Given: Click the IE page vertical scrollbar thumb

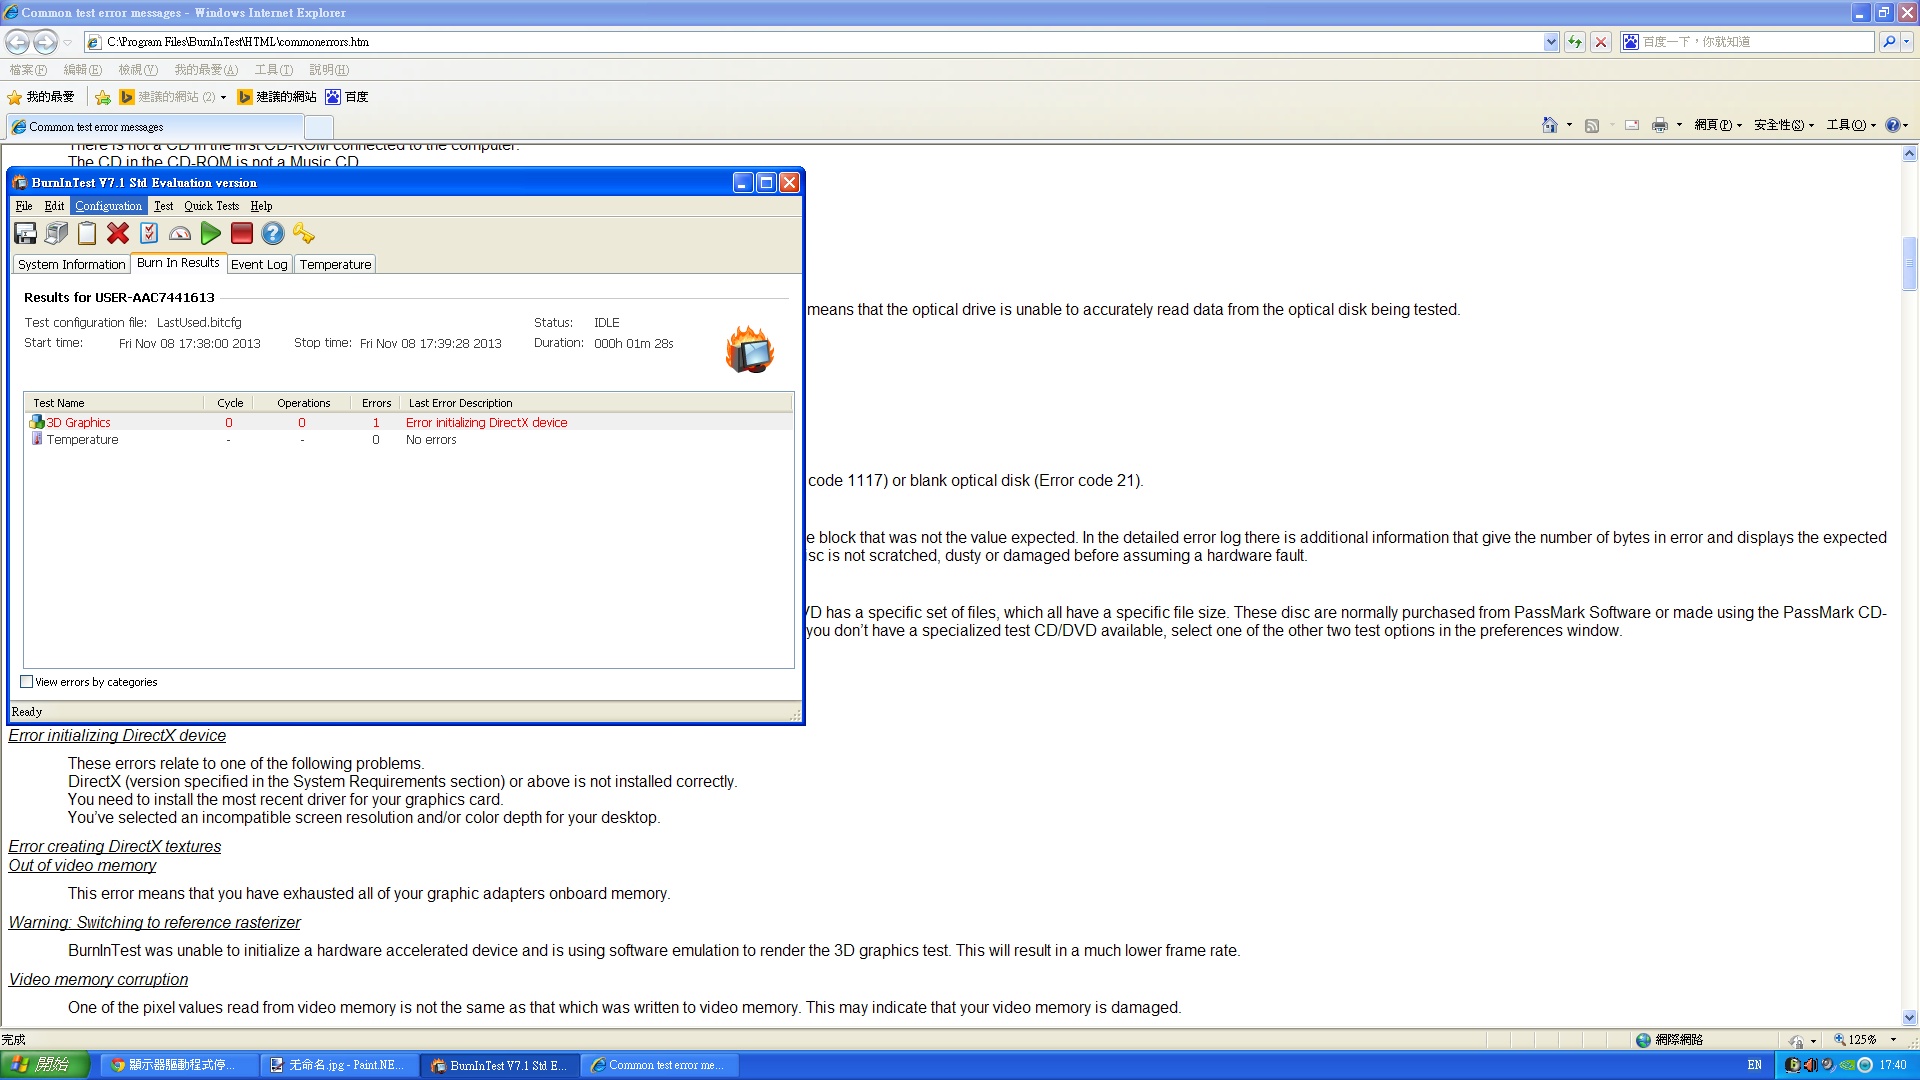Looking at the screenshot, I should [x=1909, y=263].
